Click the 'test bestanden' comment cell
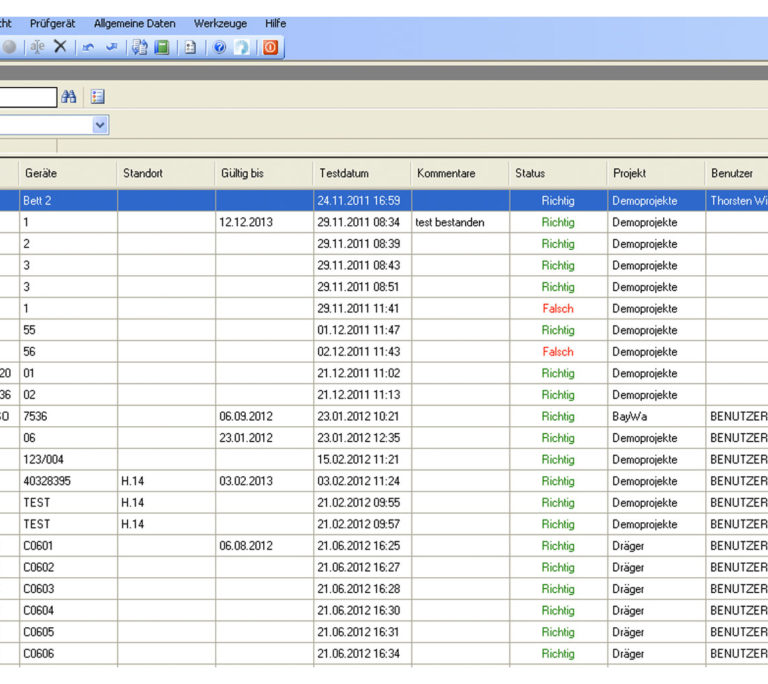The height and width of the screenshot is (684, 768). [x=460, y=222]
